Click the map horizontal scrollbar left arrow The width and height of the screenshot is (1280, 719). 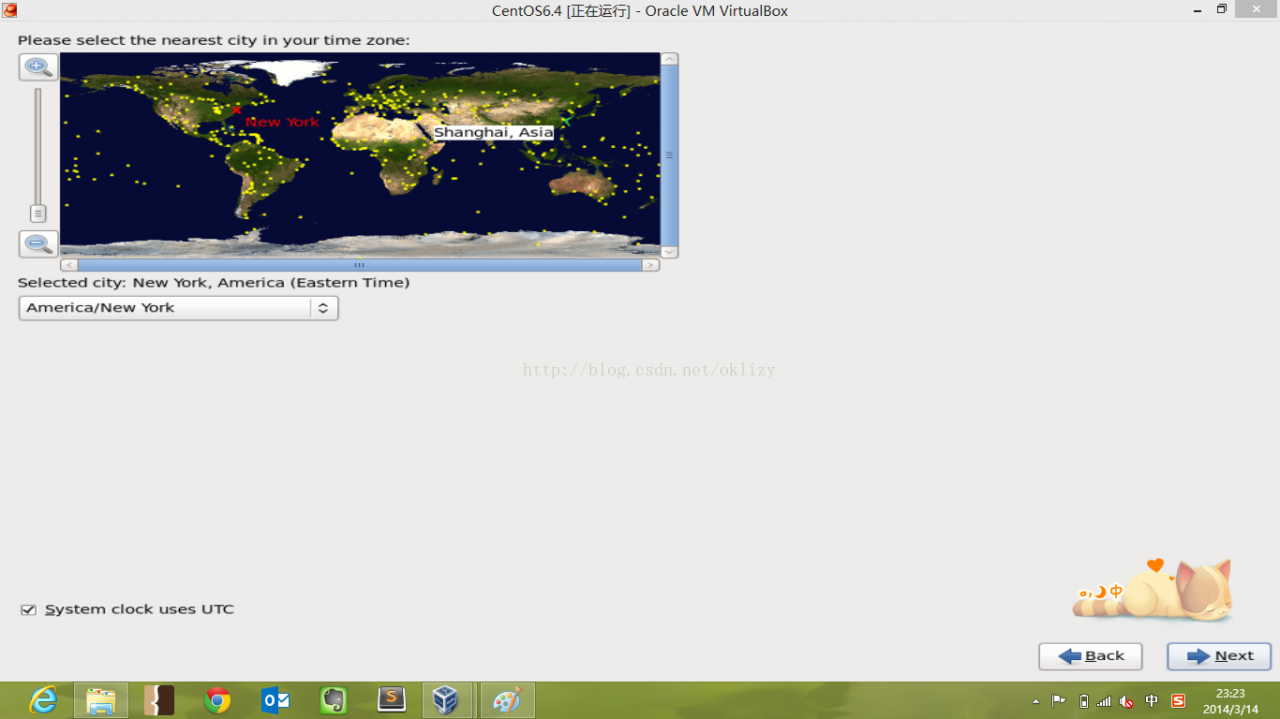(x=68, y=265)
